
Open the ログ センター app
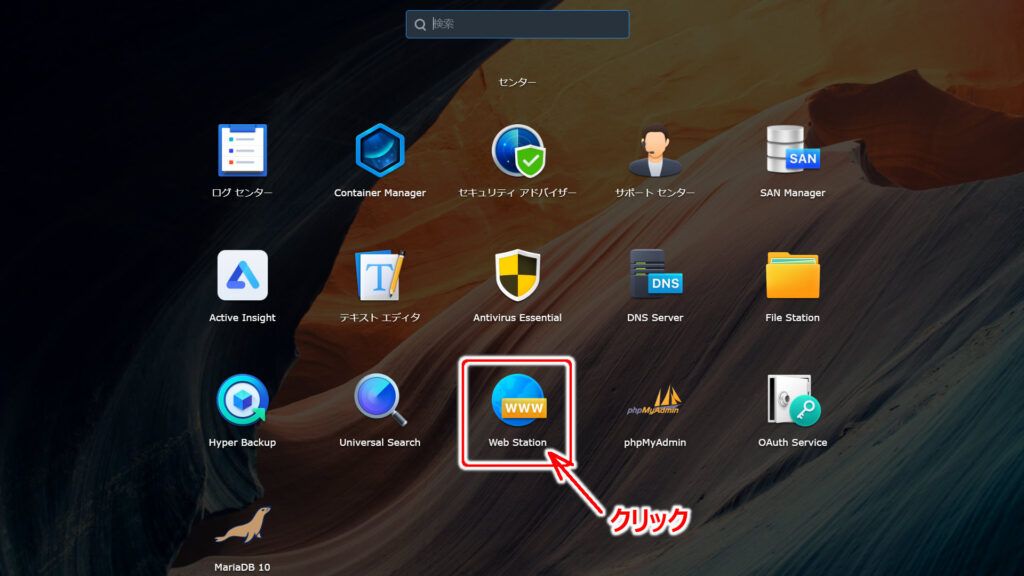click(x=242, y=151)
